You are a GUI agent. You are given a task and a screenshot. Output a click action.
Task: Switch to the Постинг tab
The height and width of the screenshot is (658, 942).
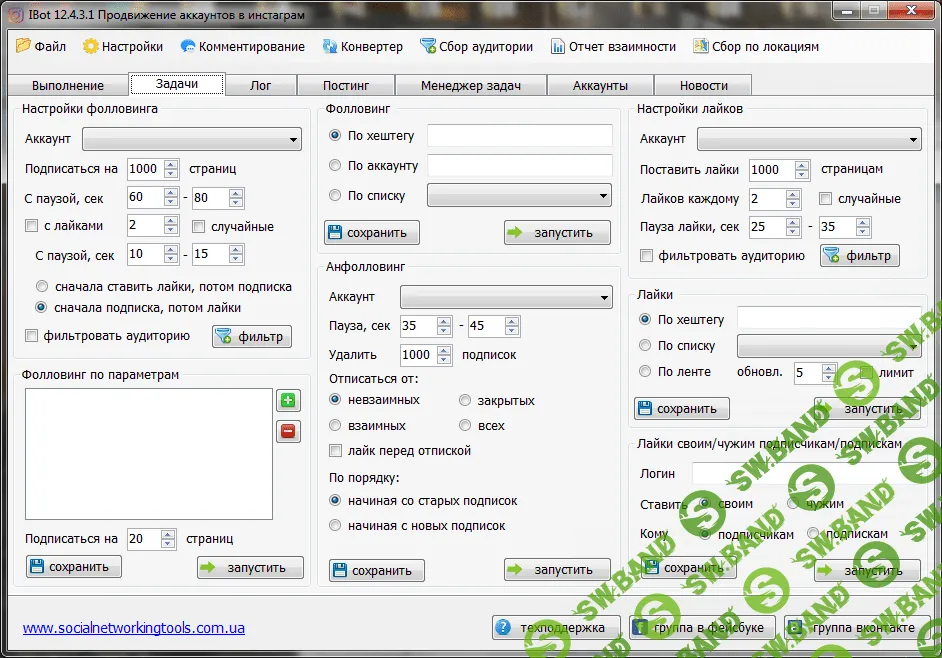pos(346,86)
